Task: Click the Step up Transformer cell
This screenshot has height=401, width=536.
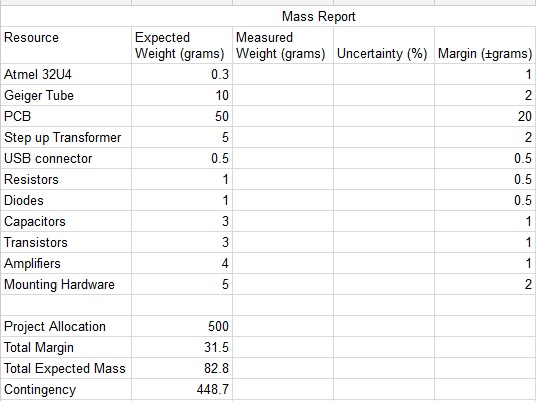Action: pos(66,137)
